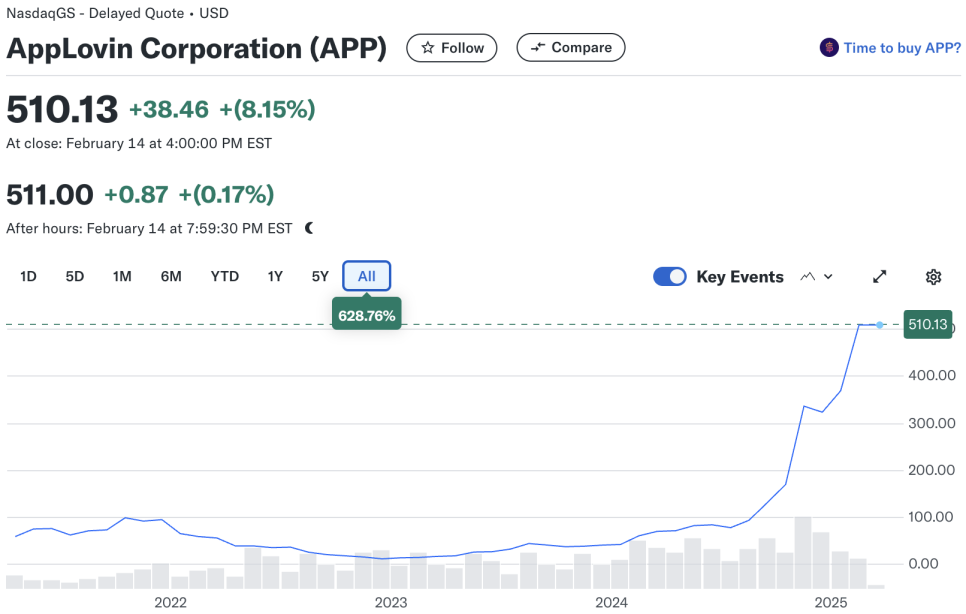Click 'After hours: February 14' timestamp text
This screenshot has height=614, width=966.
click(149, 228)
